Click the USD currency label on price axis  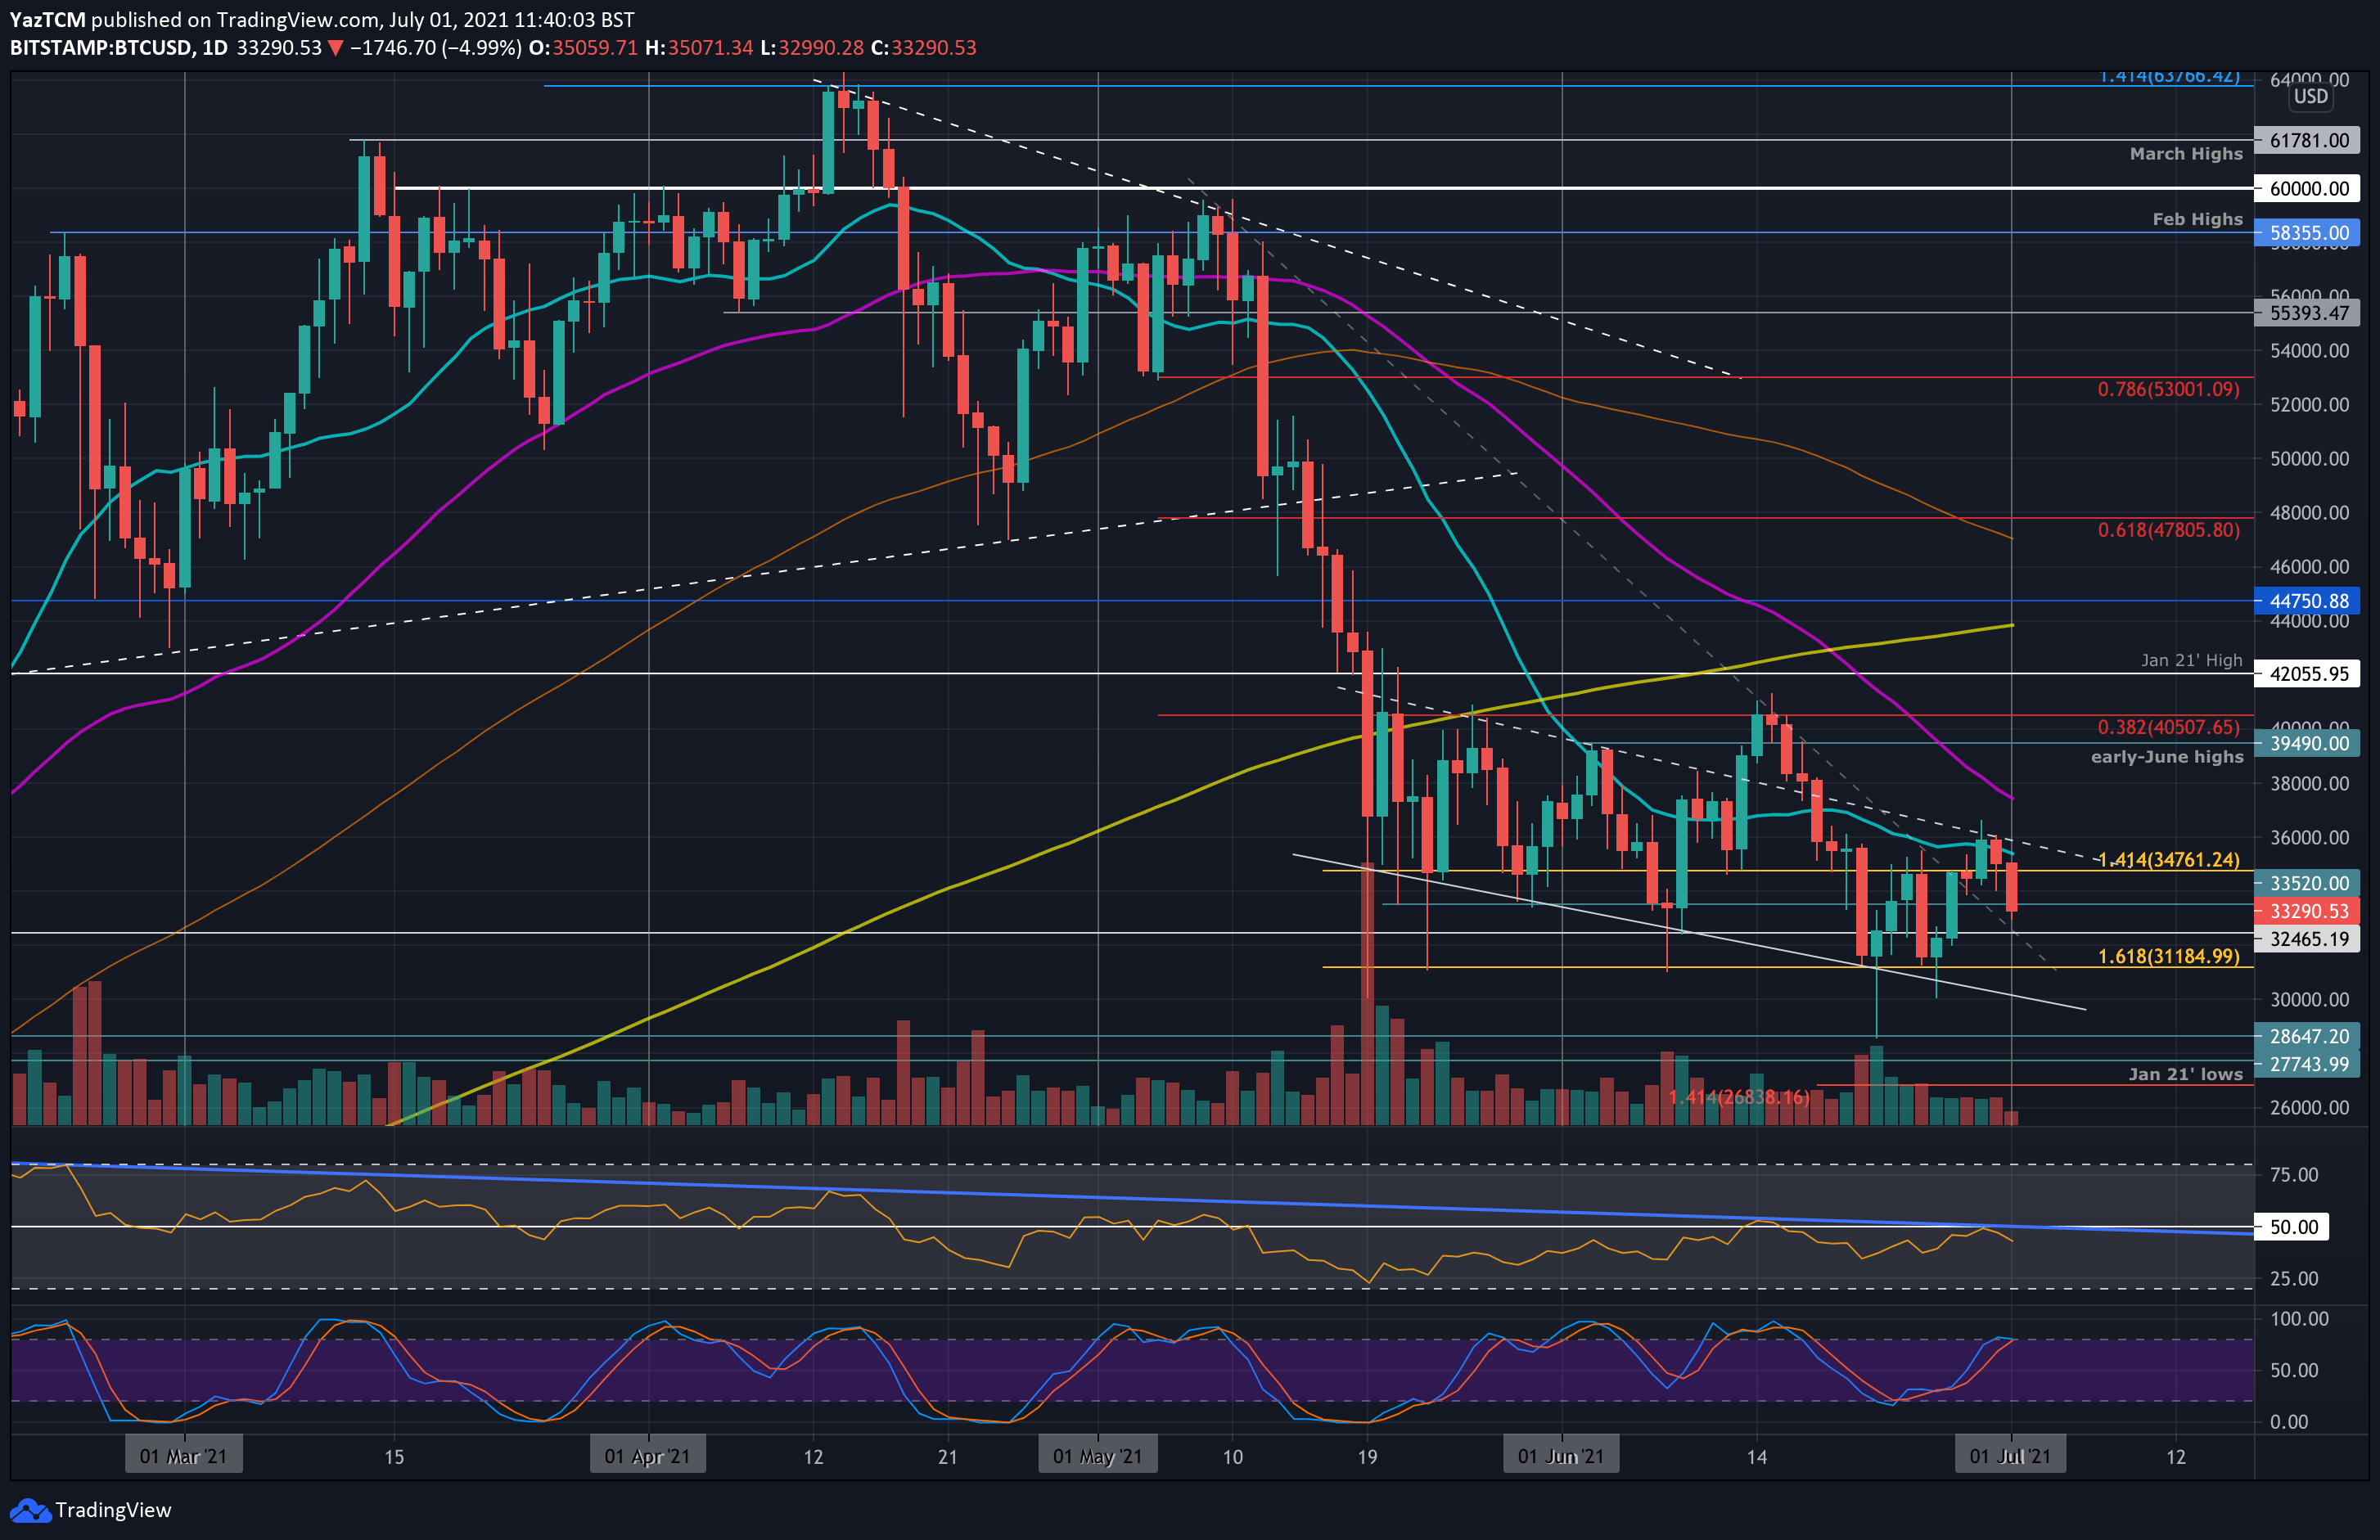[2311, 97]
